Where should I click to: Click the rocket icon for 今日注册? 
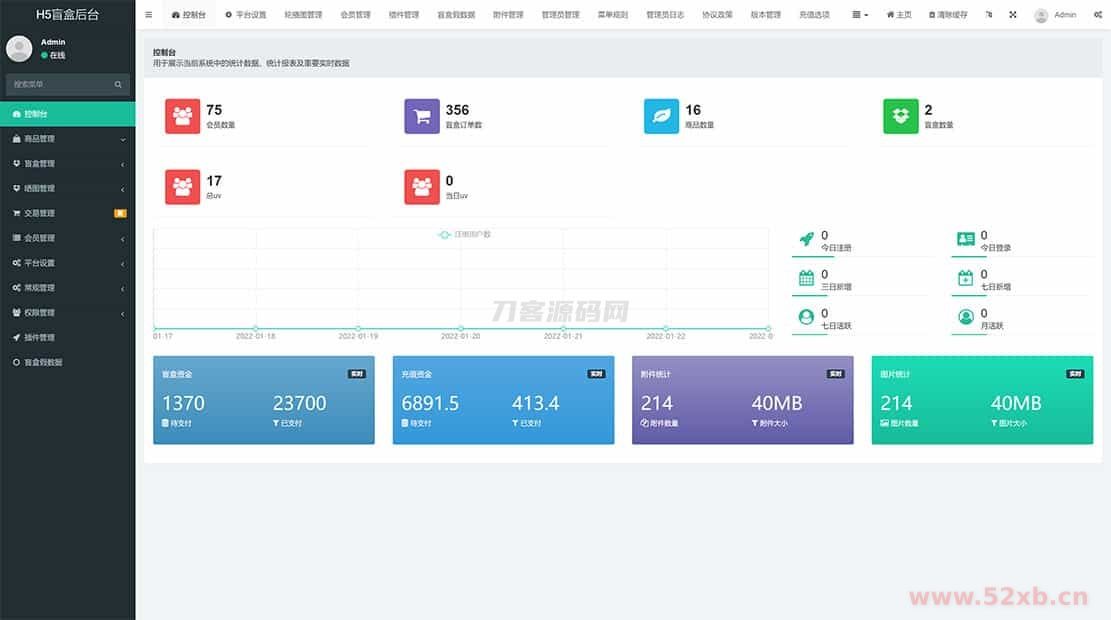point(806,240)
